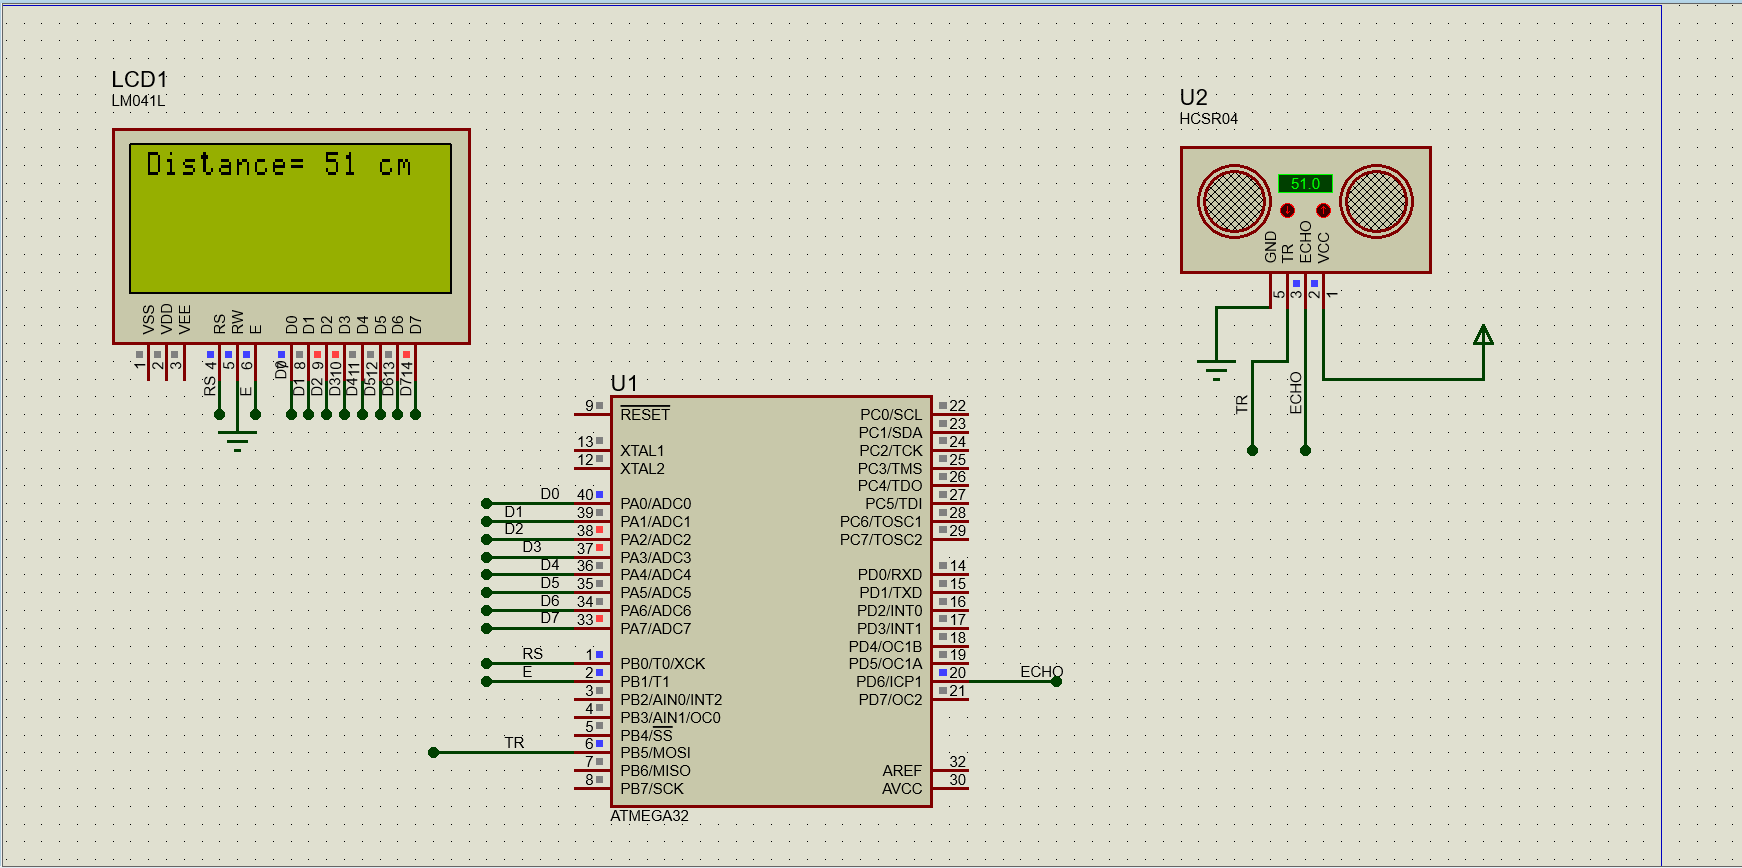
Task: Click the HCSR04 up arrow to increase distance
Action: (1323, 210)
